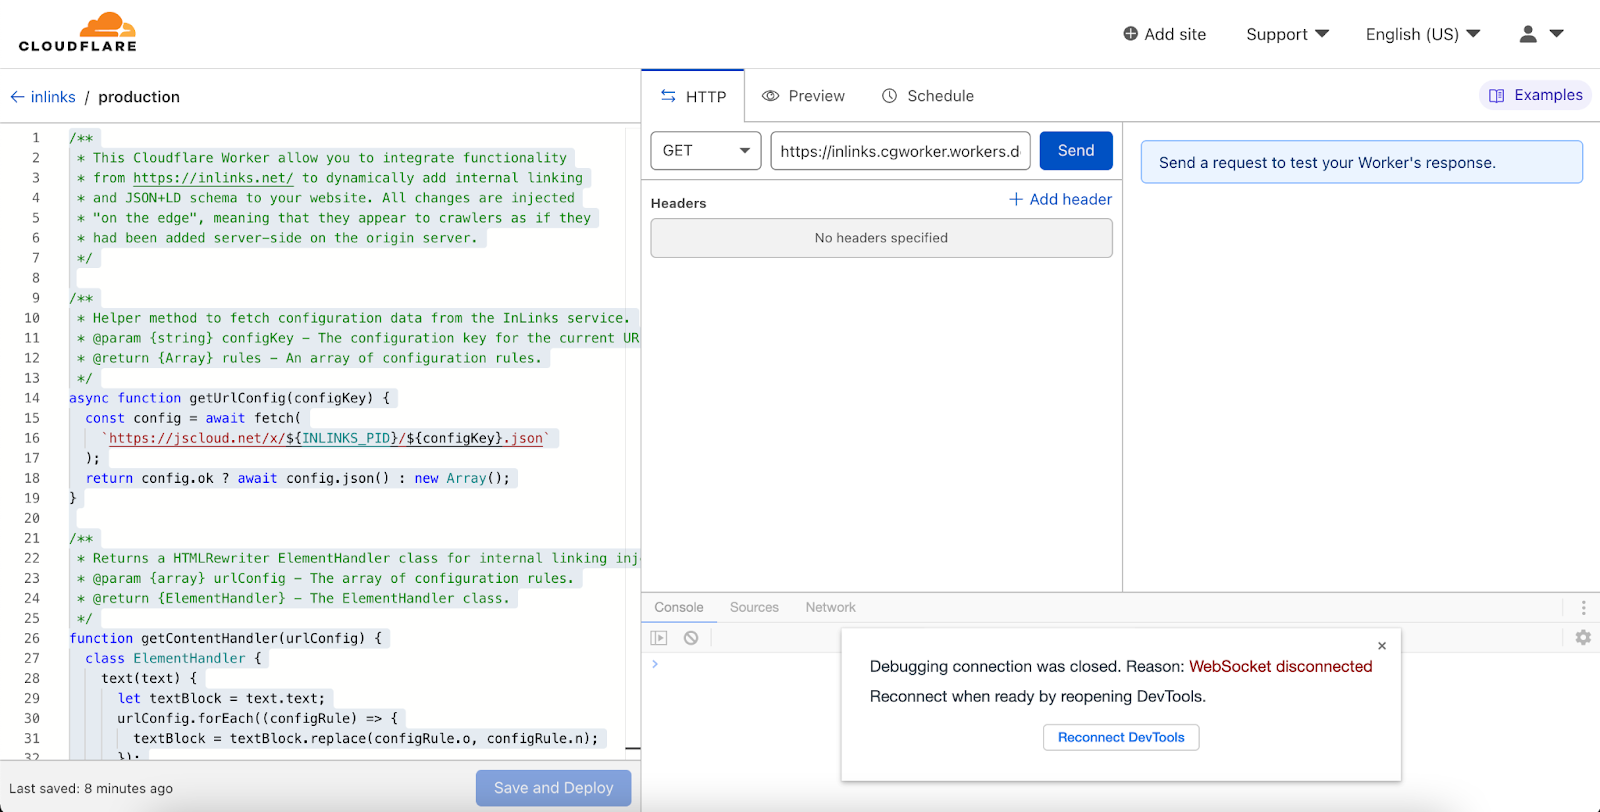Viewport: 1600px width, 812px height.
Task: Click the Send button
Action: 1076,151
